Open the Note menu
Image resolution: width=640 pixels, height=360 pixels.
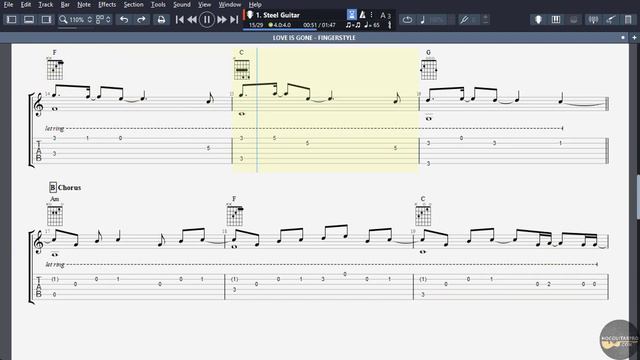(84, 4)
